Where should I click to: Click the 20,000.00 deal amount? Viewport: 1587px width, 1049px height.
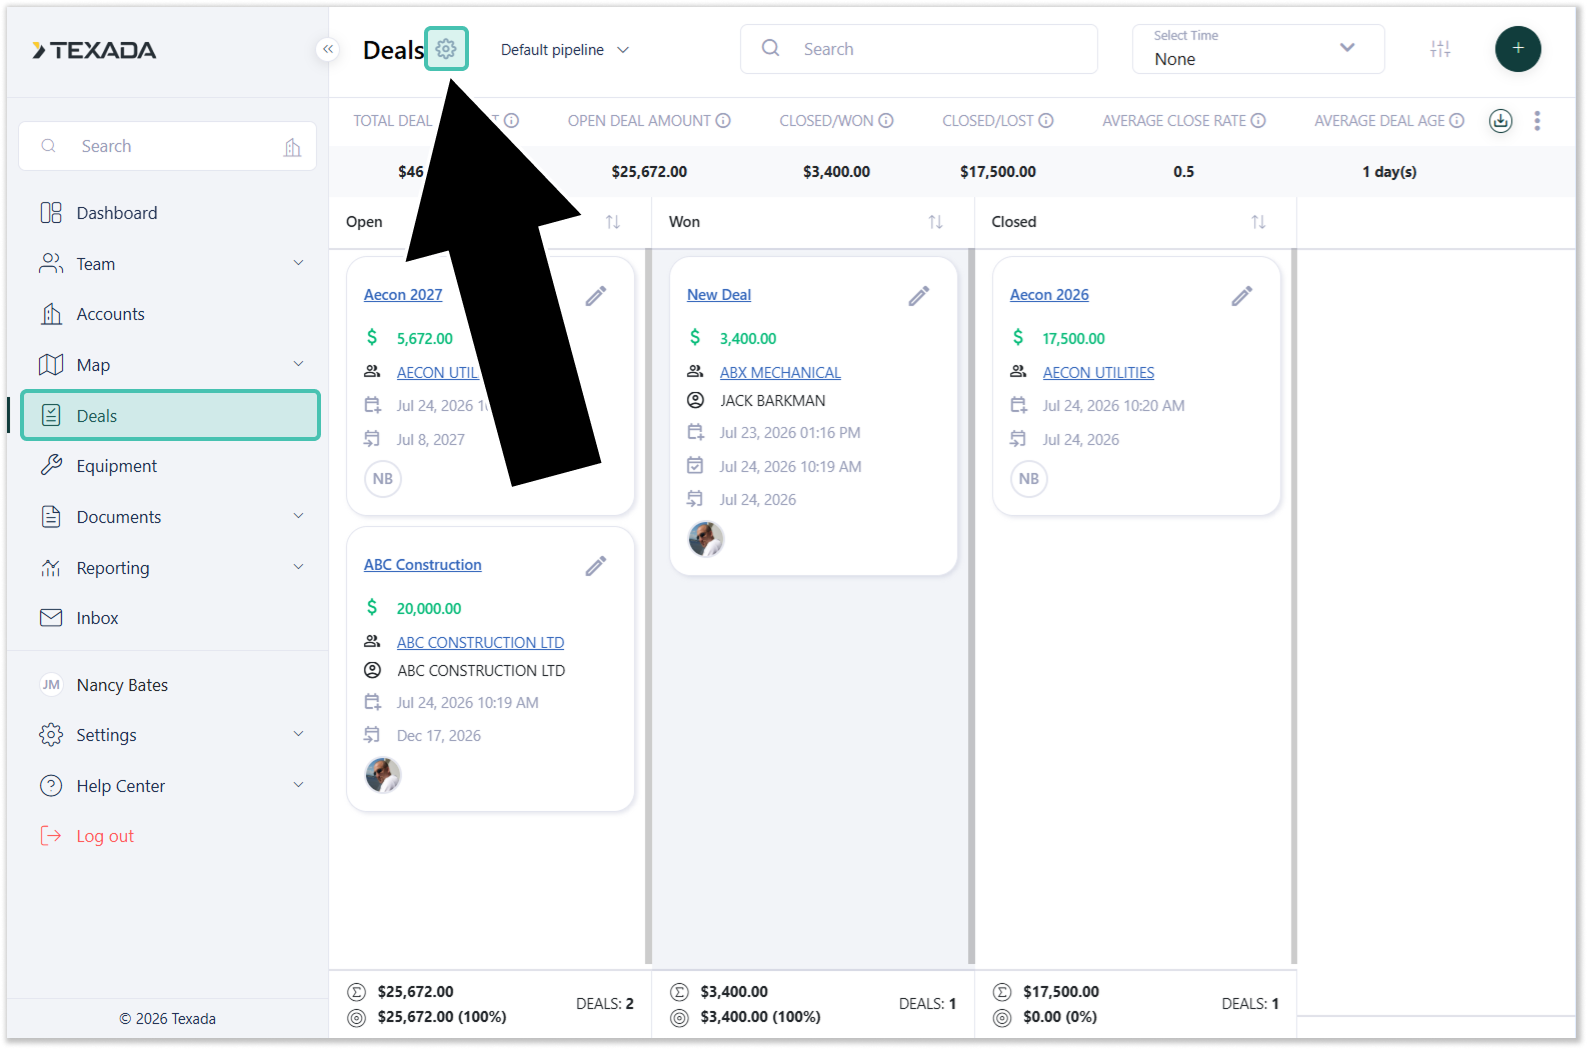click(x=429, y=609)
